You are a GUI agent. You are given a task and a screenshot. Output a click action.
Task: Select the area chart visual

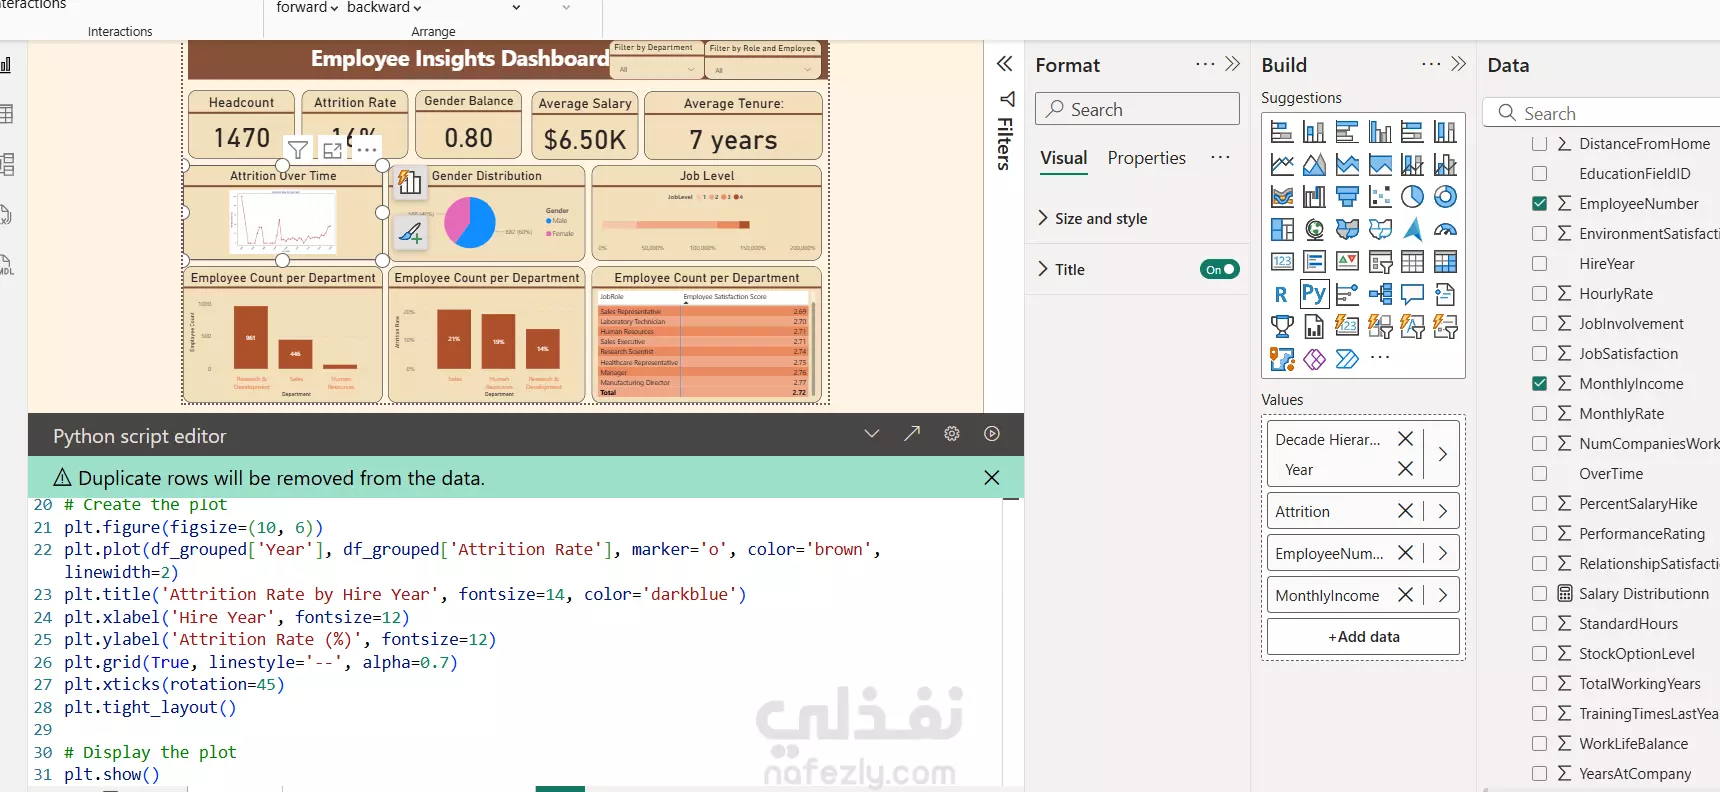pyautogui.click(x=1315, y=164)
